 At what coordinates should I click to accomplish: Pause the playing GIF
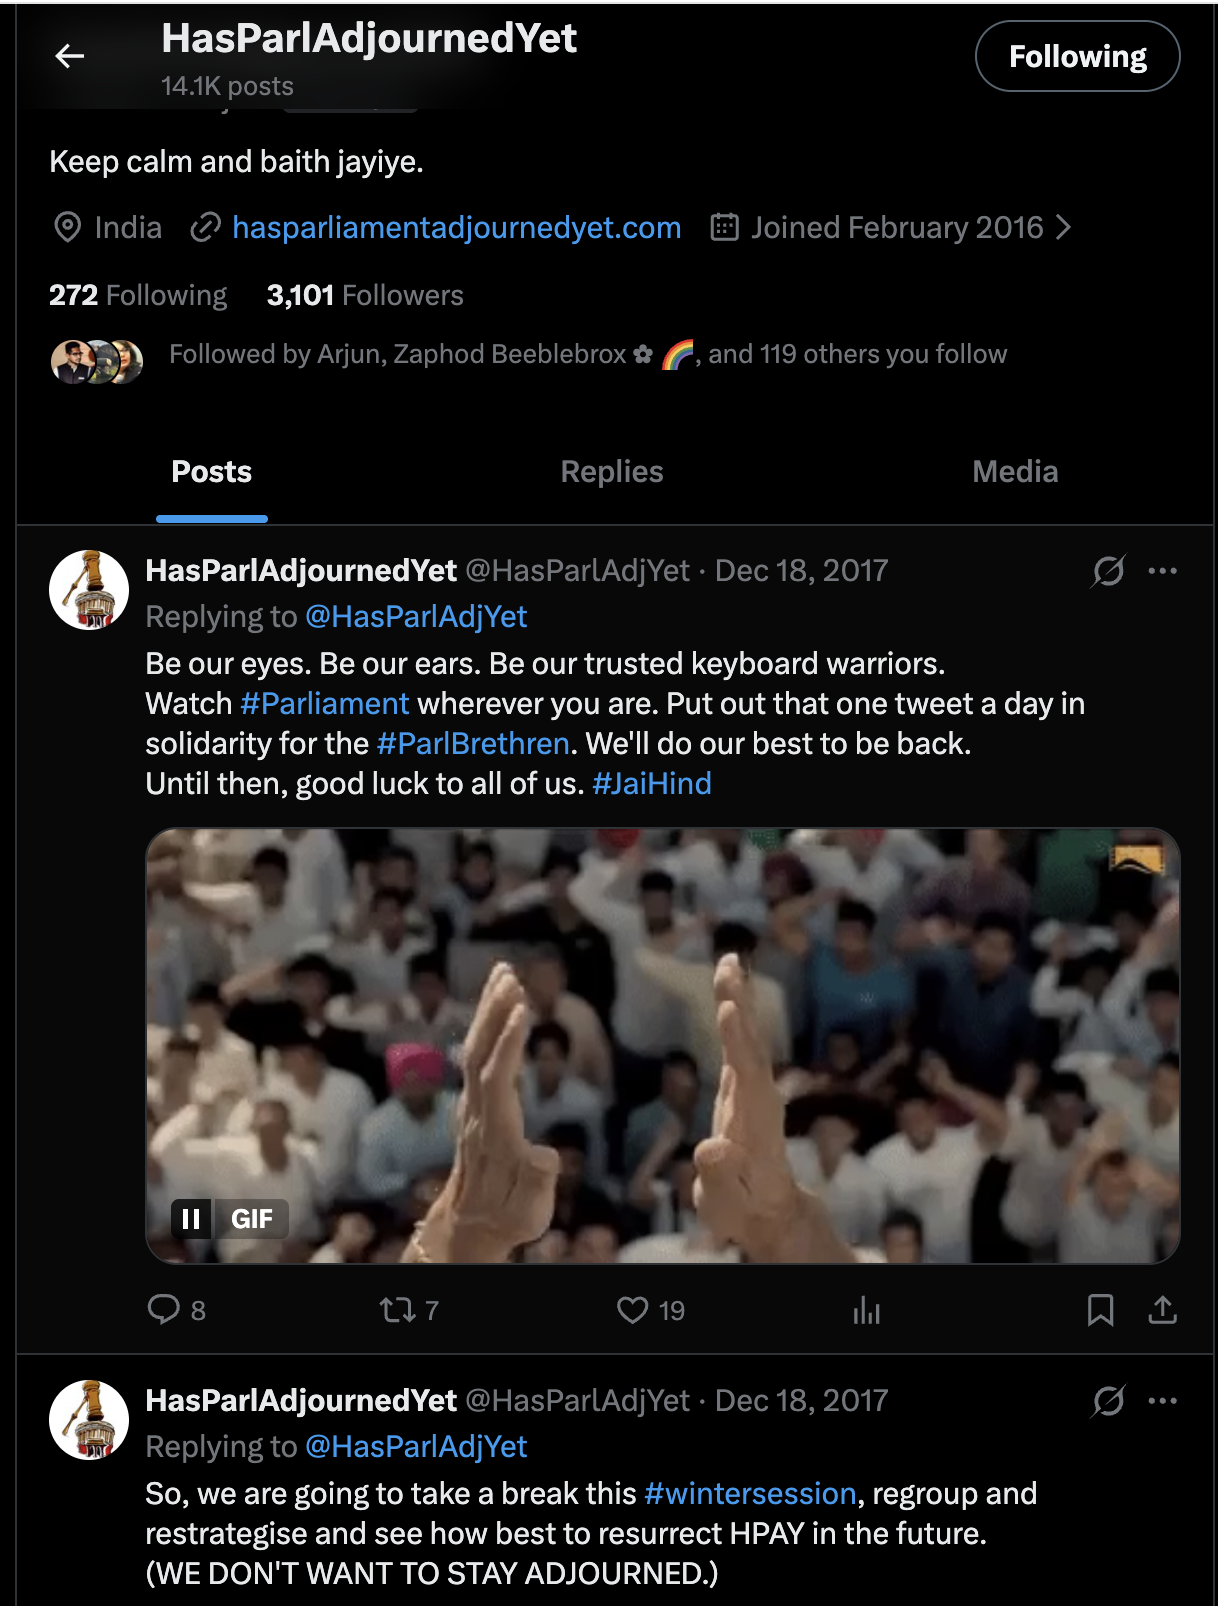click(191, 1219)
